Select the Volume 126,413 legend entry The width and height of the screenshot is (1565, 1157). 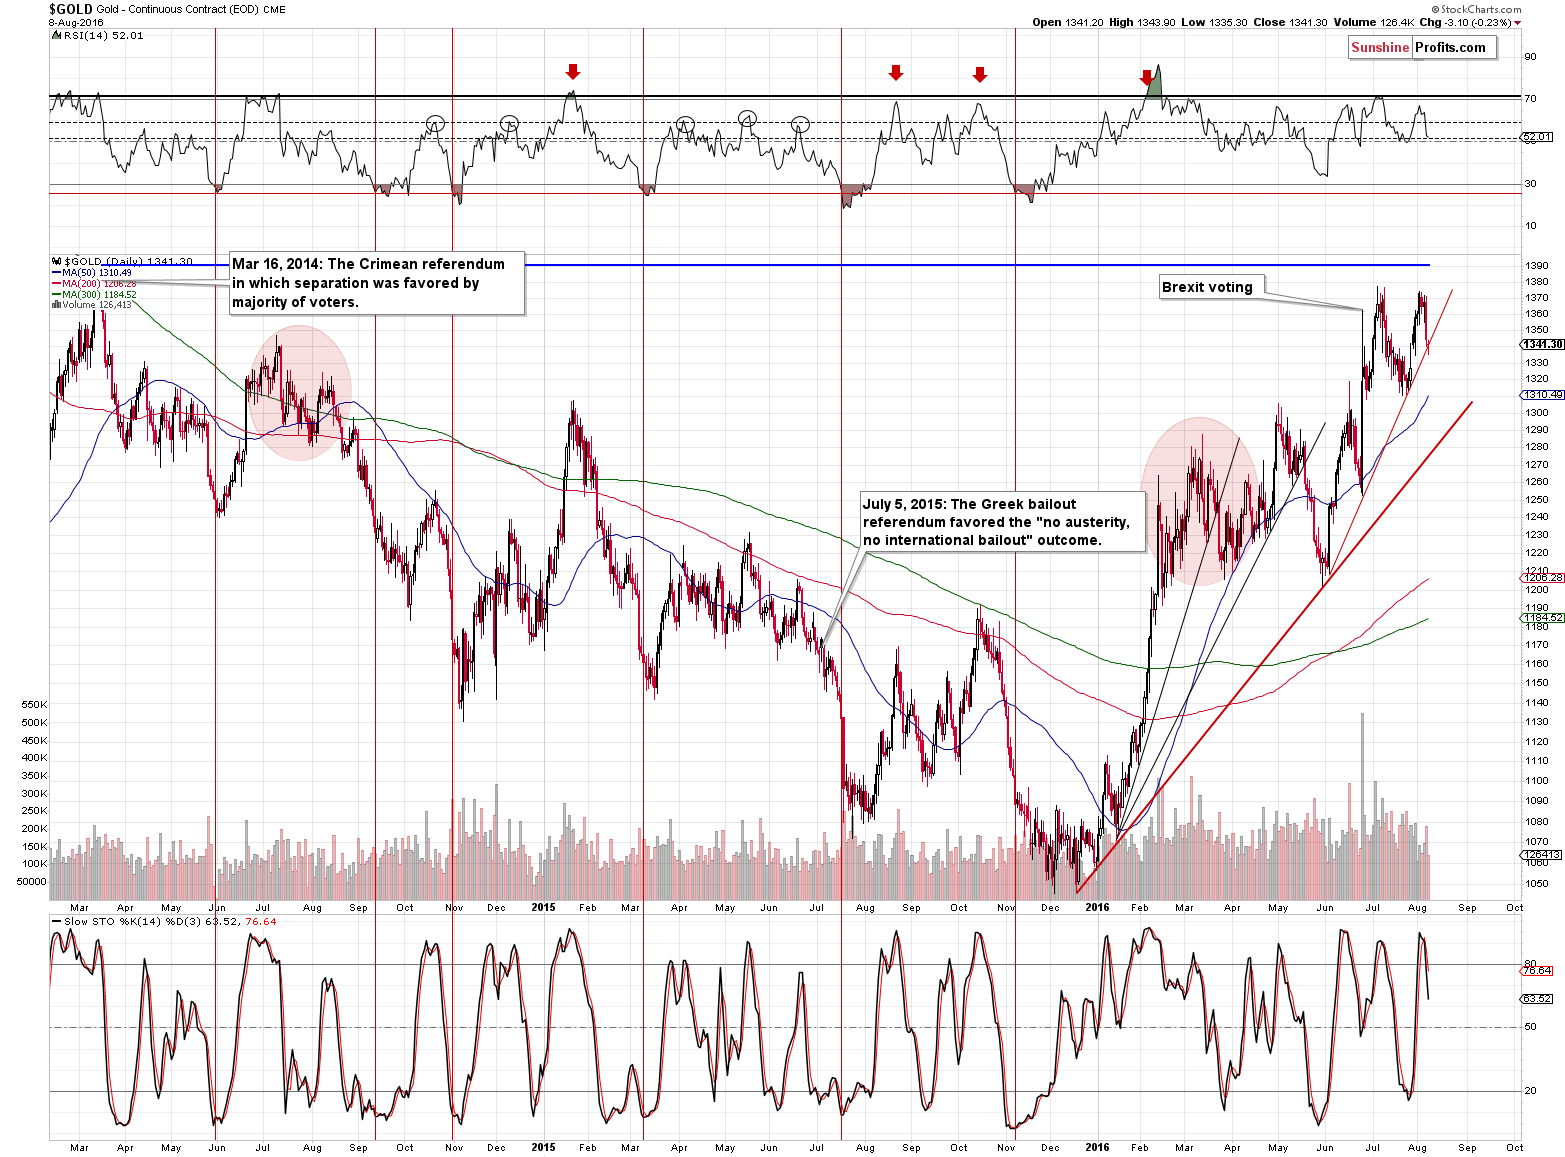(x=91, y=304)
